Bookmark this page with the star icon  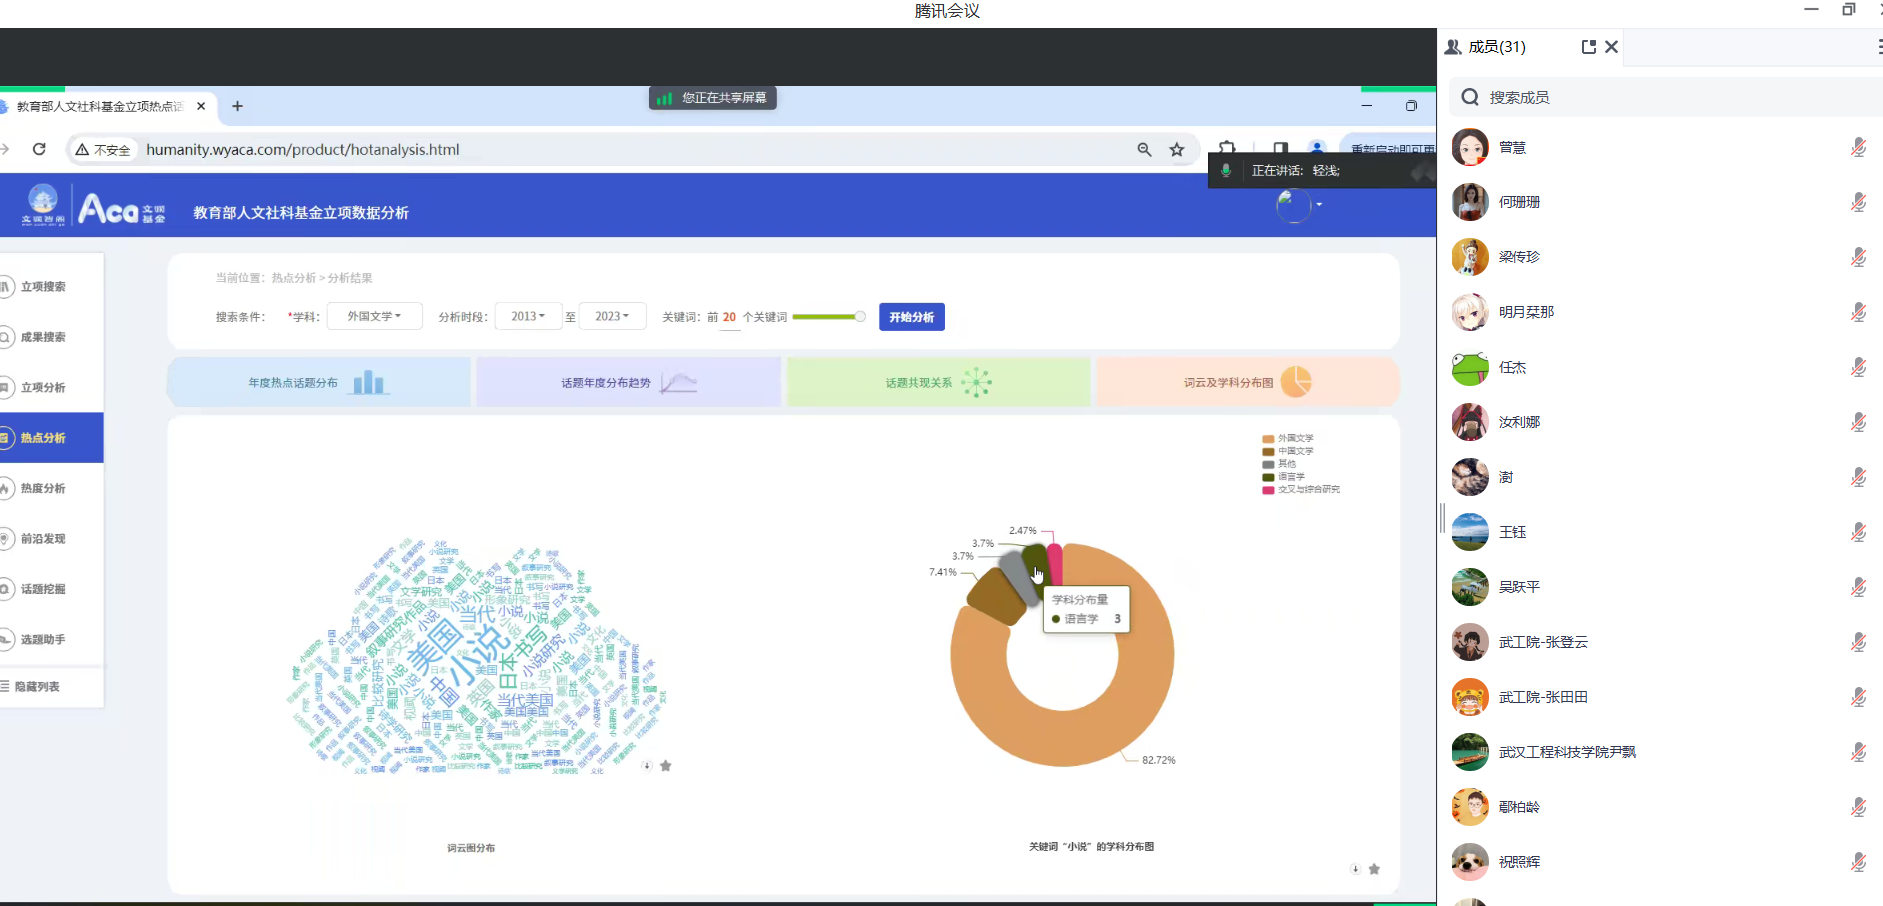(1177, 150)
